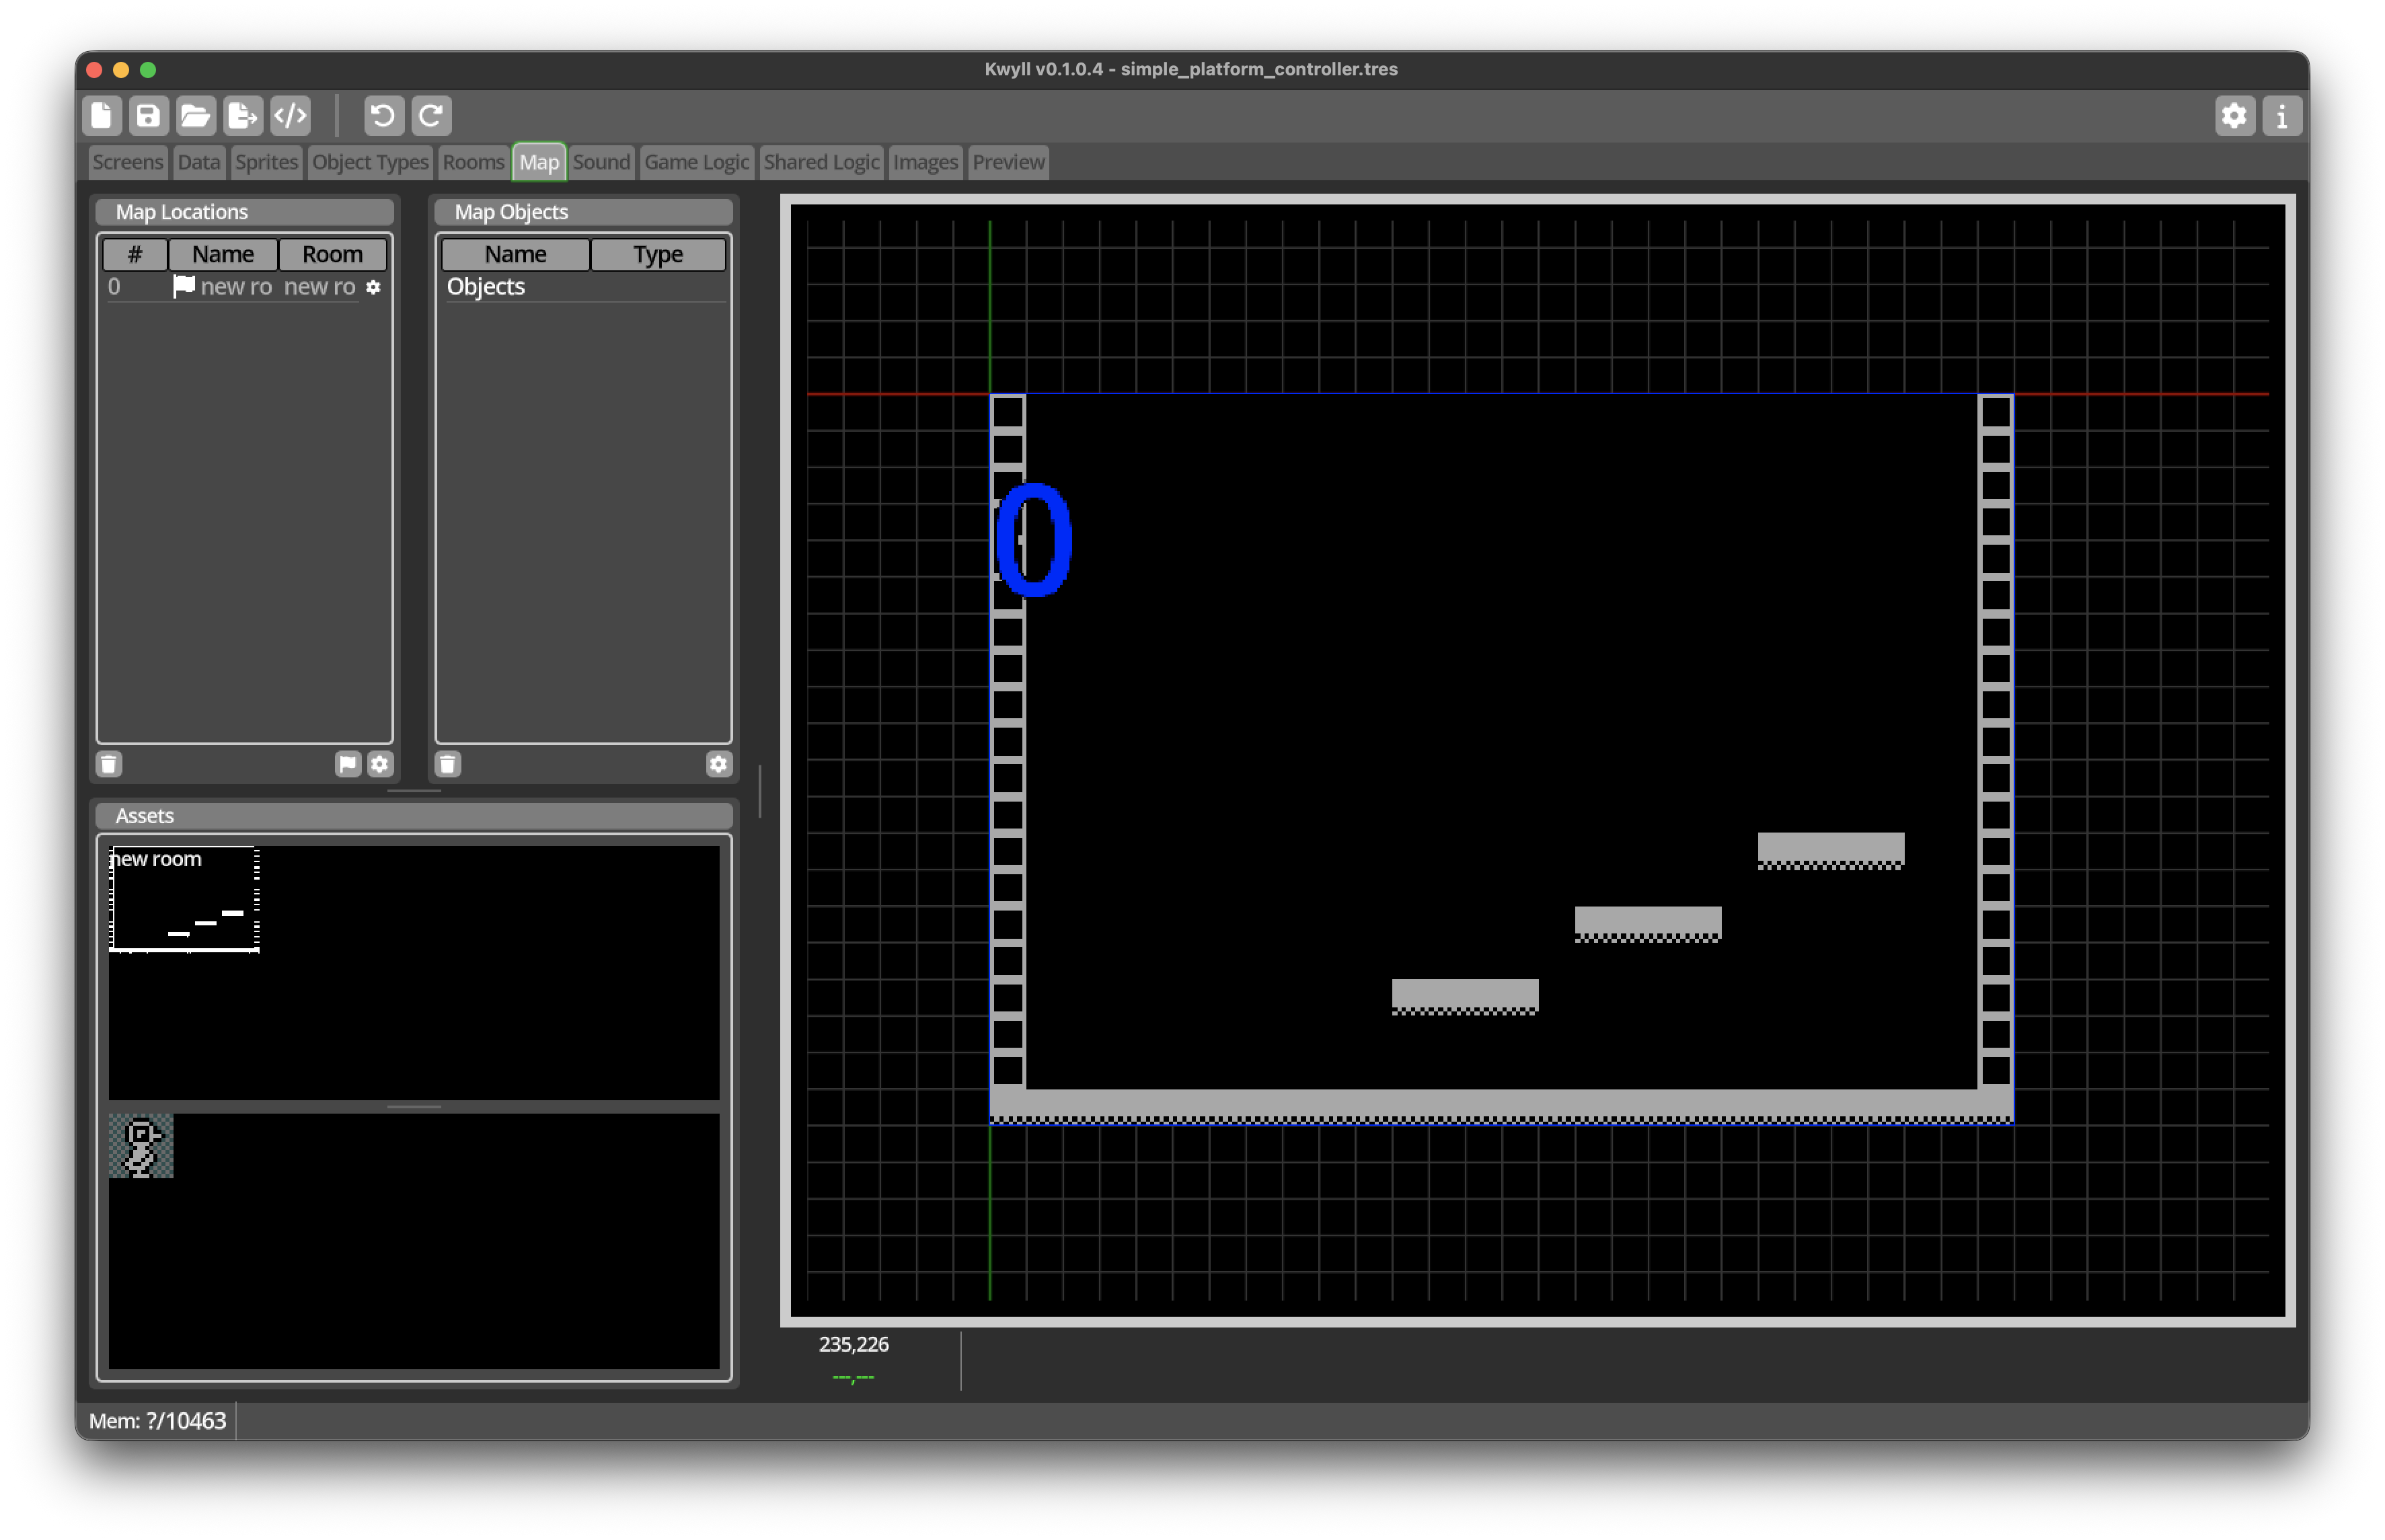Click the lowest gray platform on the map

tap(1465, 997)
